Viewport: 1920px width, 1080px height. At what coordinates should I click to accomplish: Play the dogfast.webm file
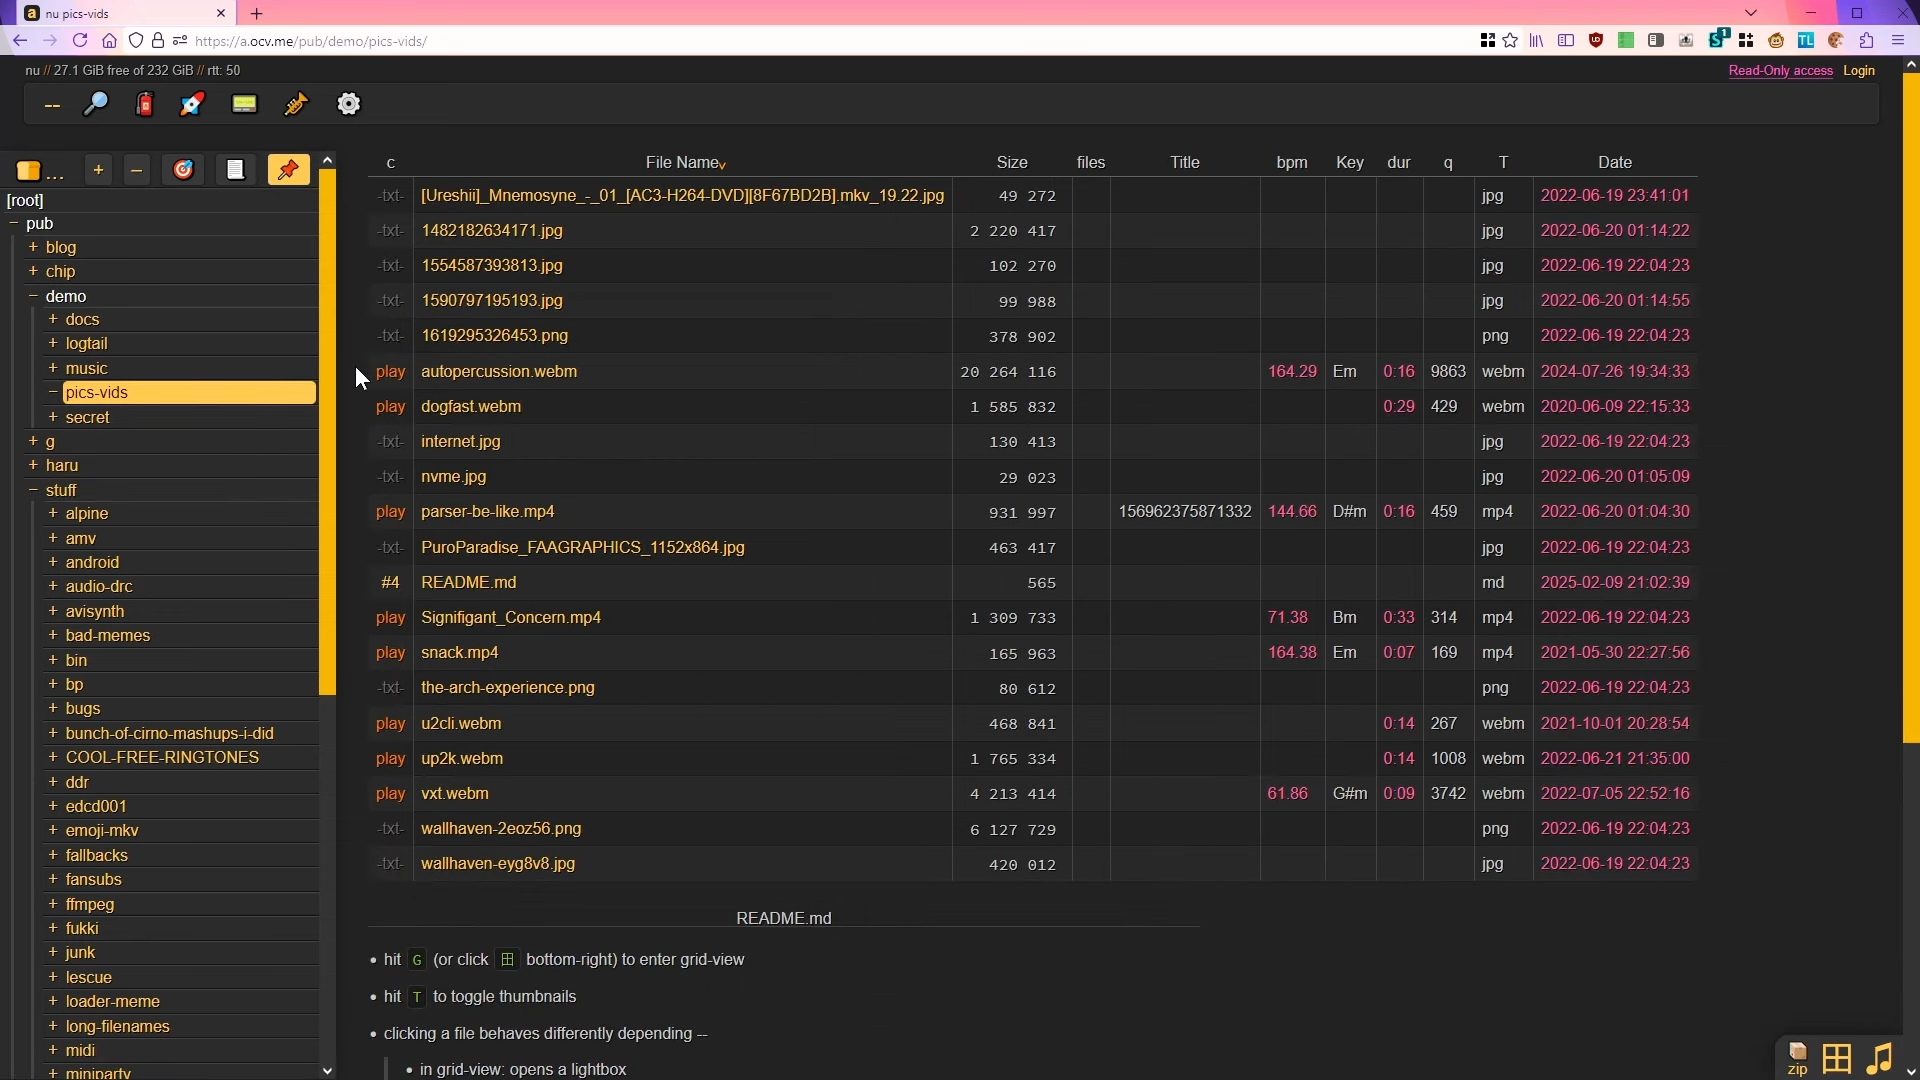click(x=390, y=407)
